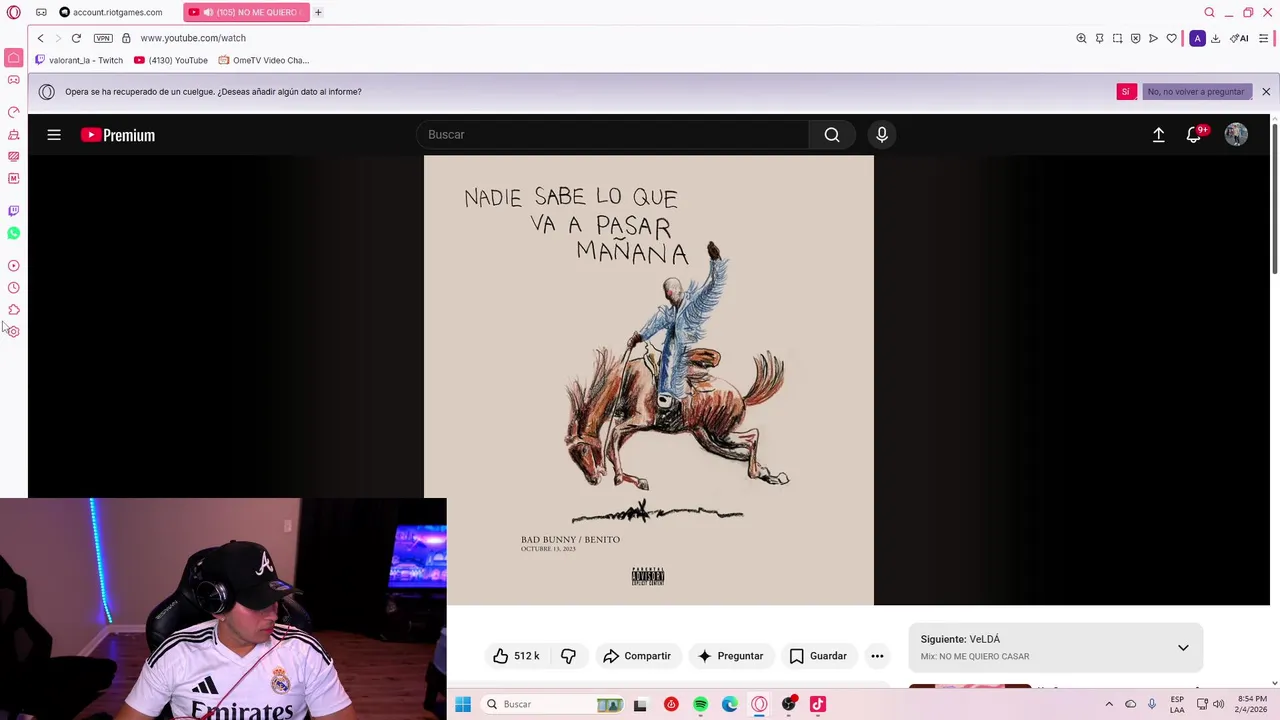Open History clock icon in sidebar
This screenshot has width=1280, height=720.
tap(13, 288)
